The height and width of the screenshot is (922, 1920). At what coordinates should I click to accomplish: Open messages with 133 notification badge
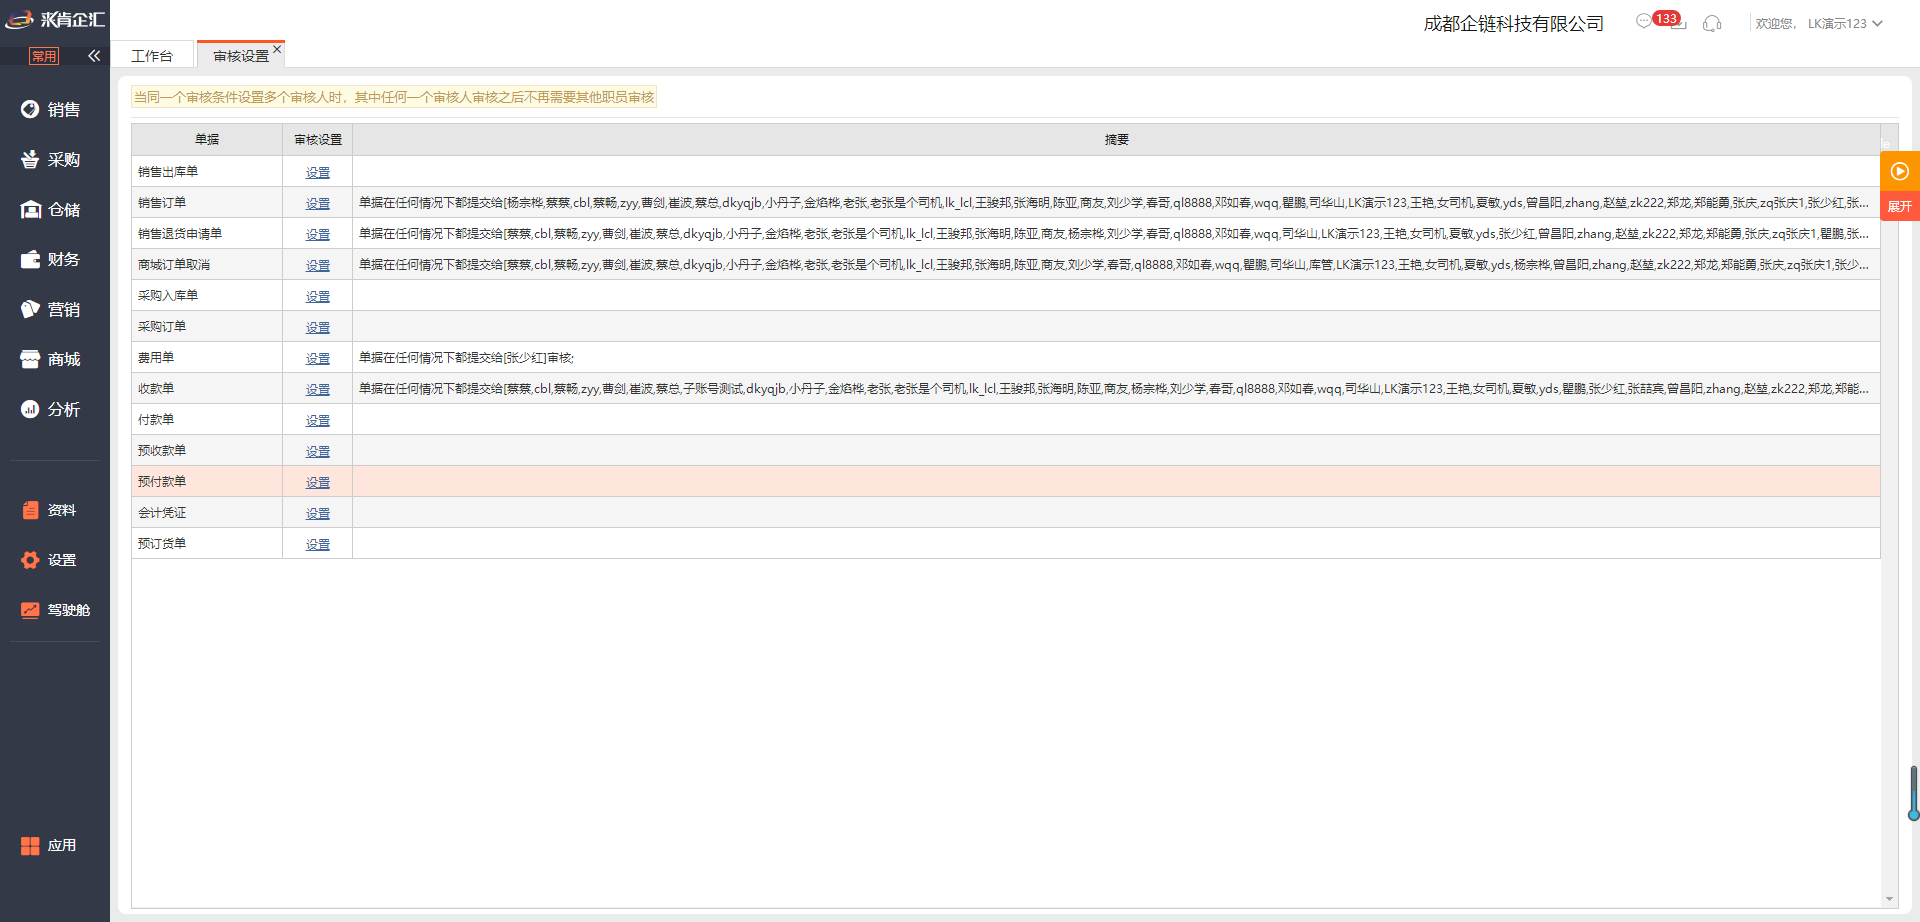1645,21
